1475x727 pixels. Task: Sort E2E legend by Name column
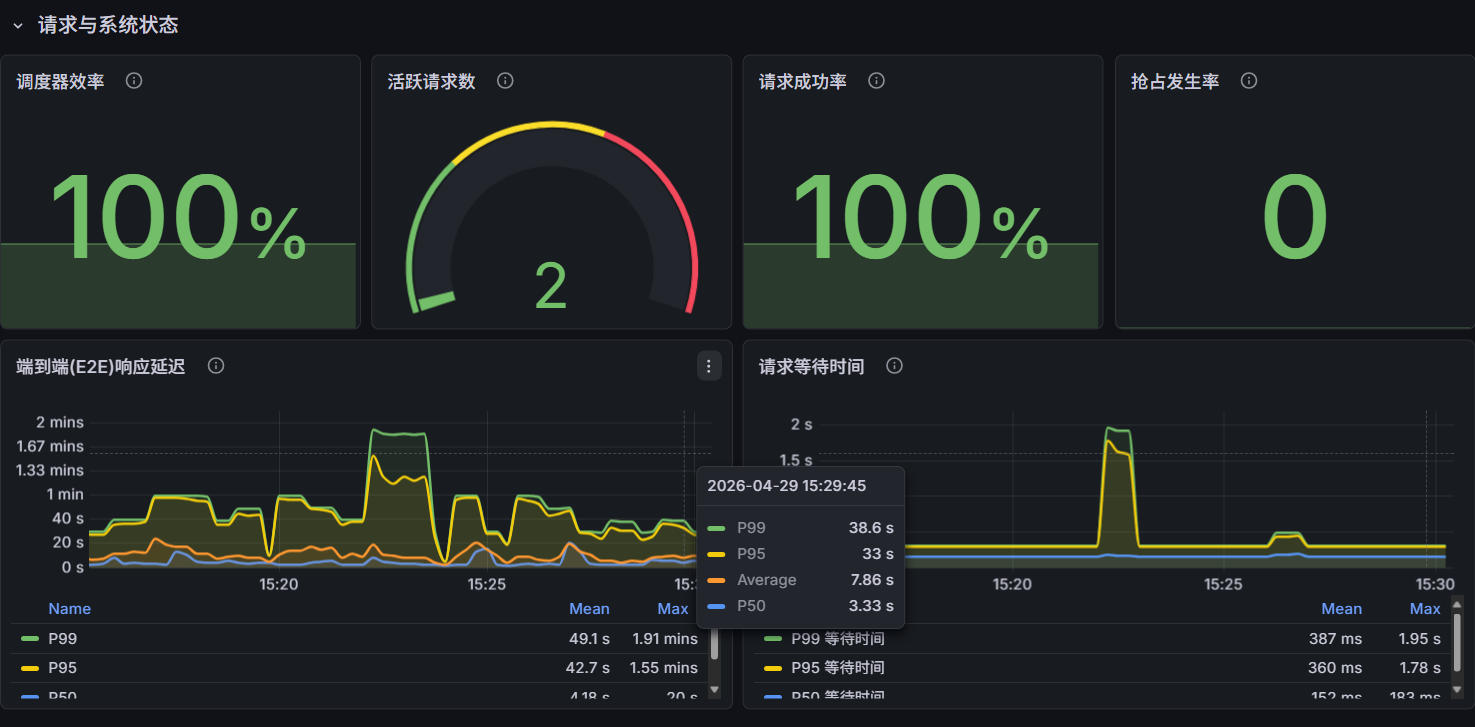click(x=69, y=609)
